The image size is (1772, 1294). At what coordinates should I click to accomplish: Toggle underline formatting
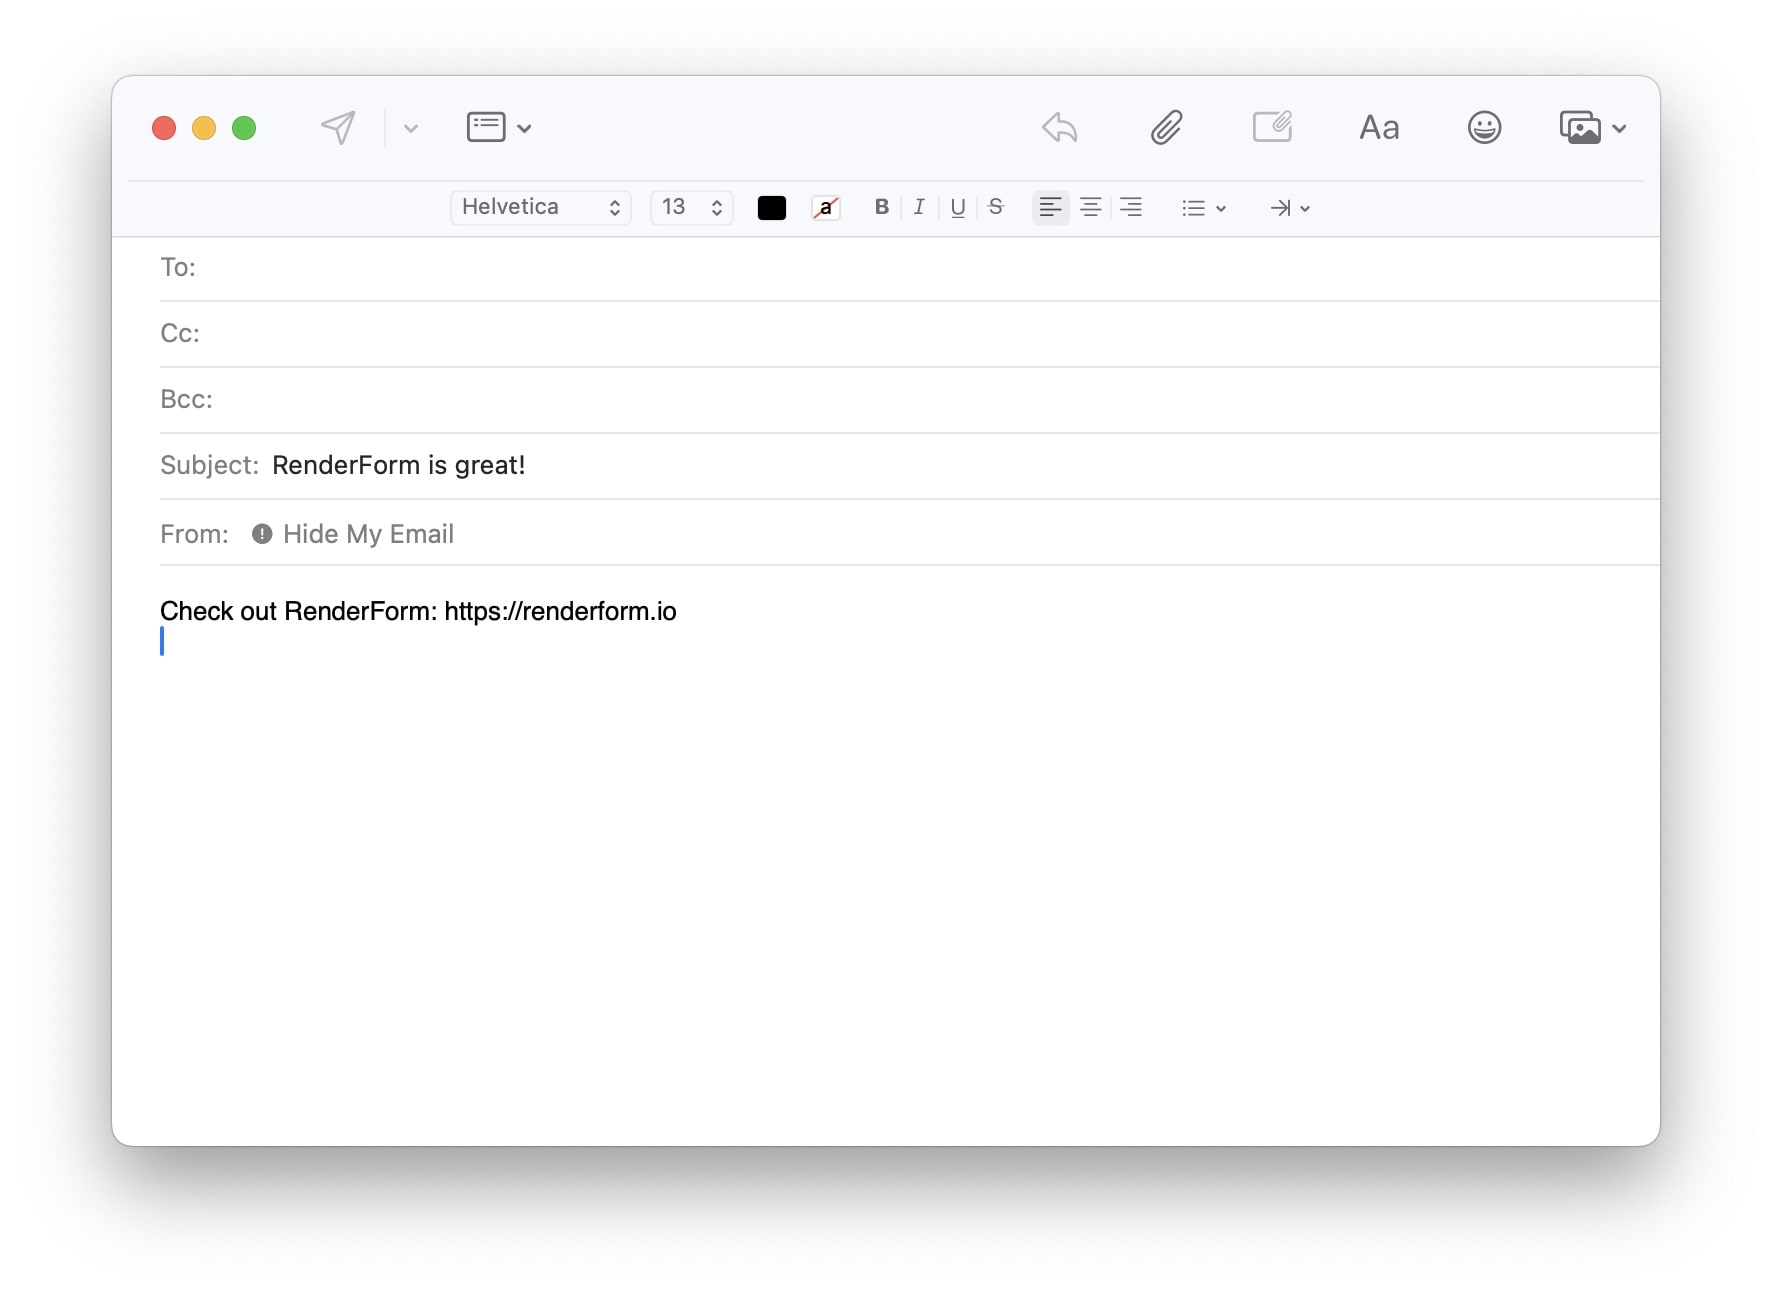pyautogui.click(x=957, y=207)
